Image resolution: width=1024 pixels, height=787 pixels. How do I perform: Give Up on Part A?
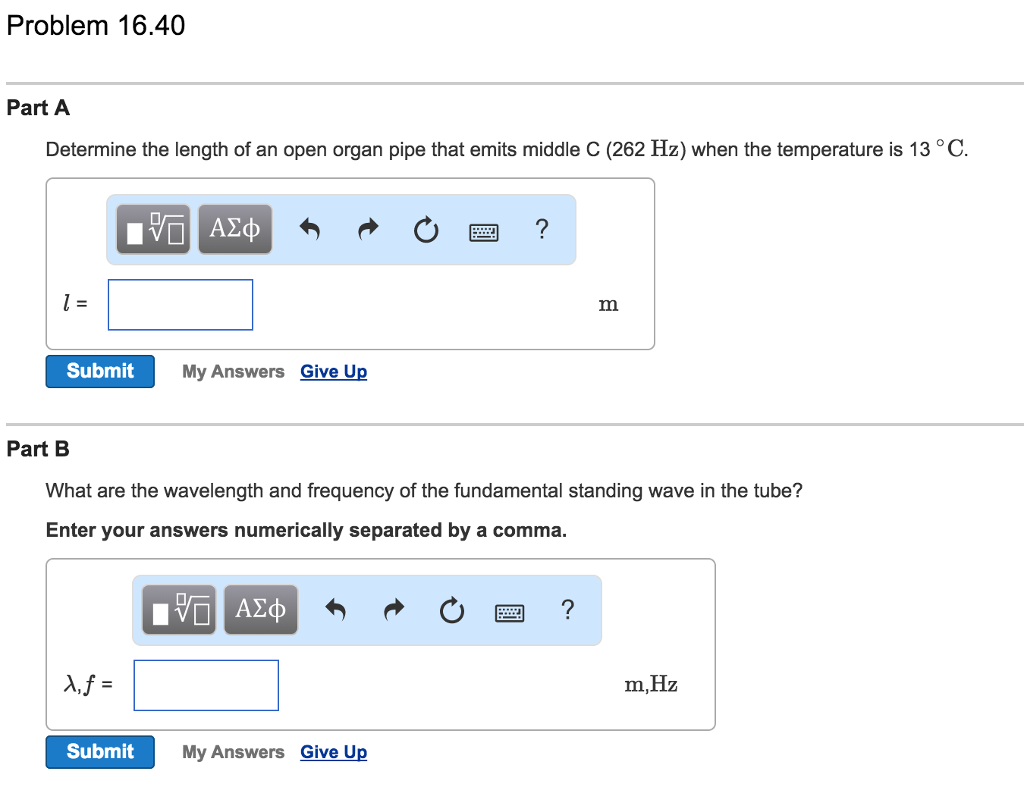pos(333,371)
